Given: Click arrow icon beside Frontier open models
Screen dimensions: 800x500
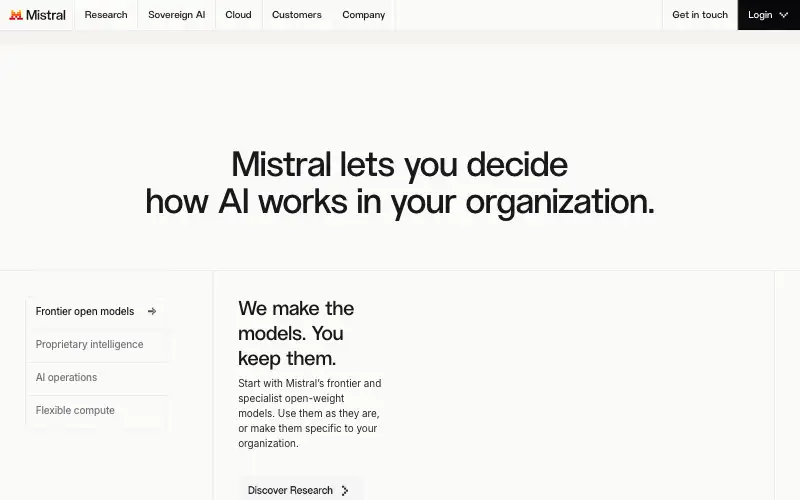Looking at the screenshot, I should 152,311.
